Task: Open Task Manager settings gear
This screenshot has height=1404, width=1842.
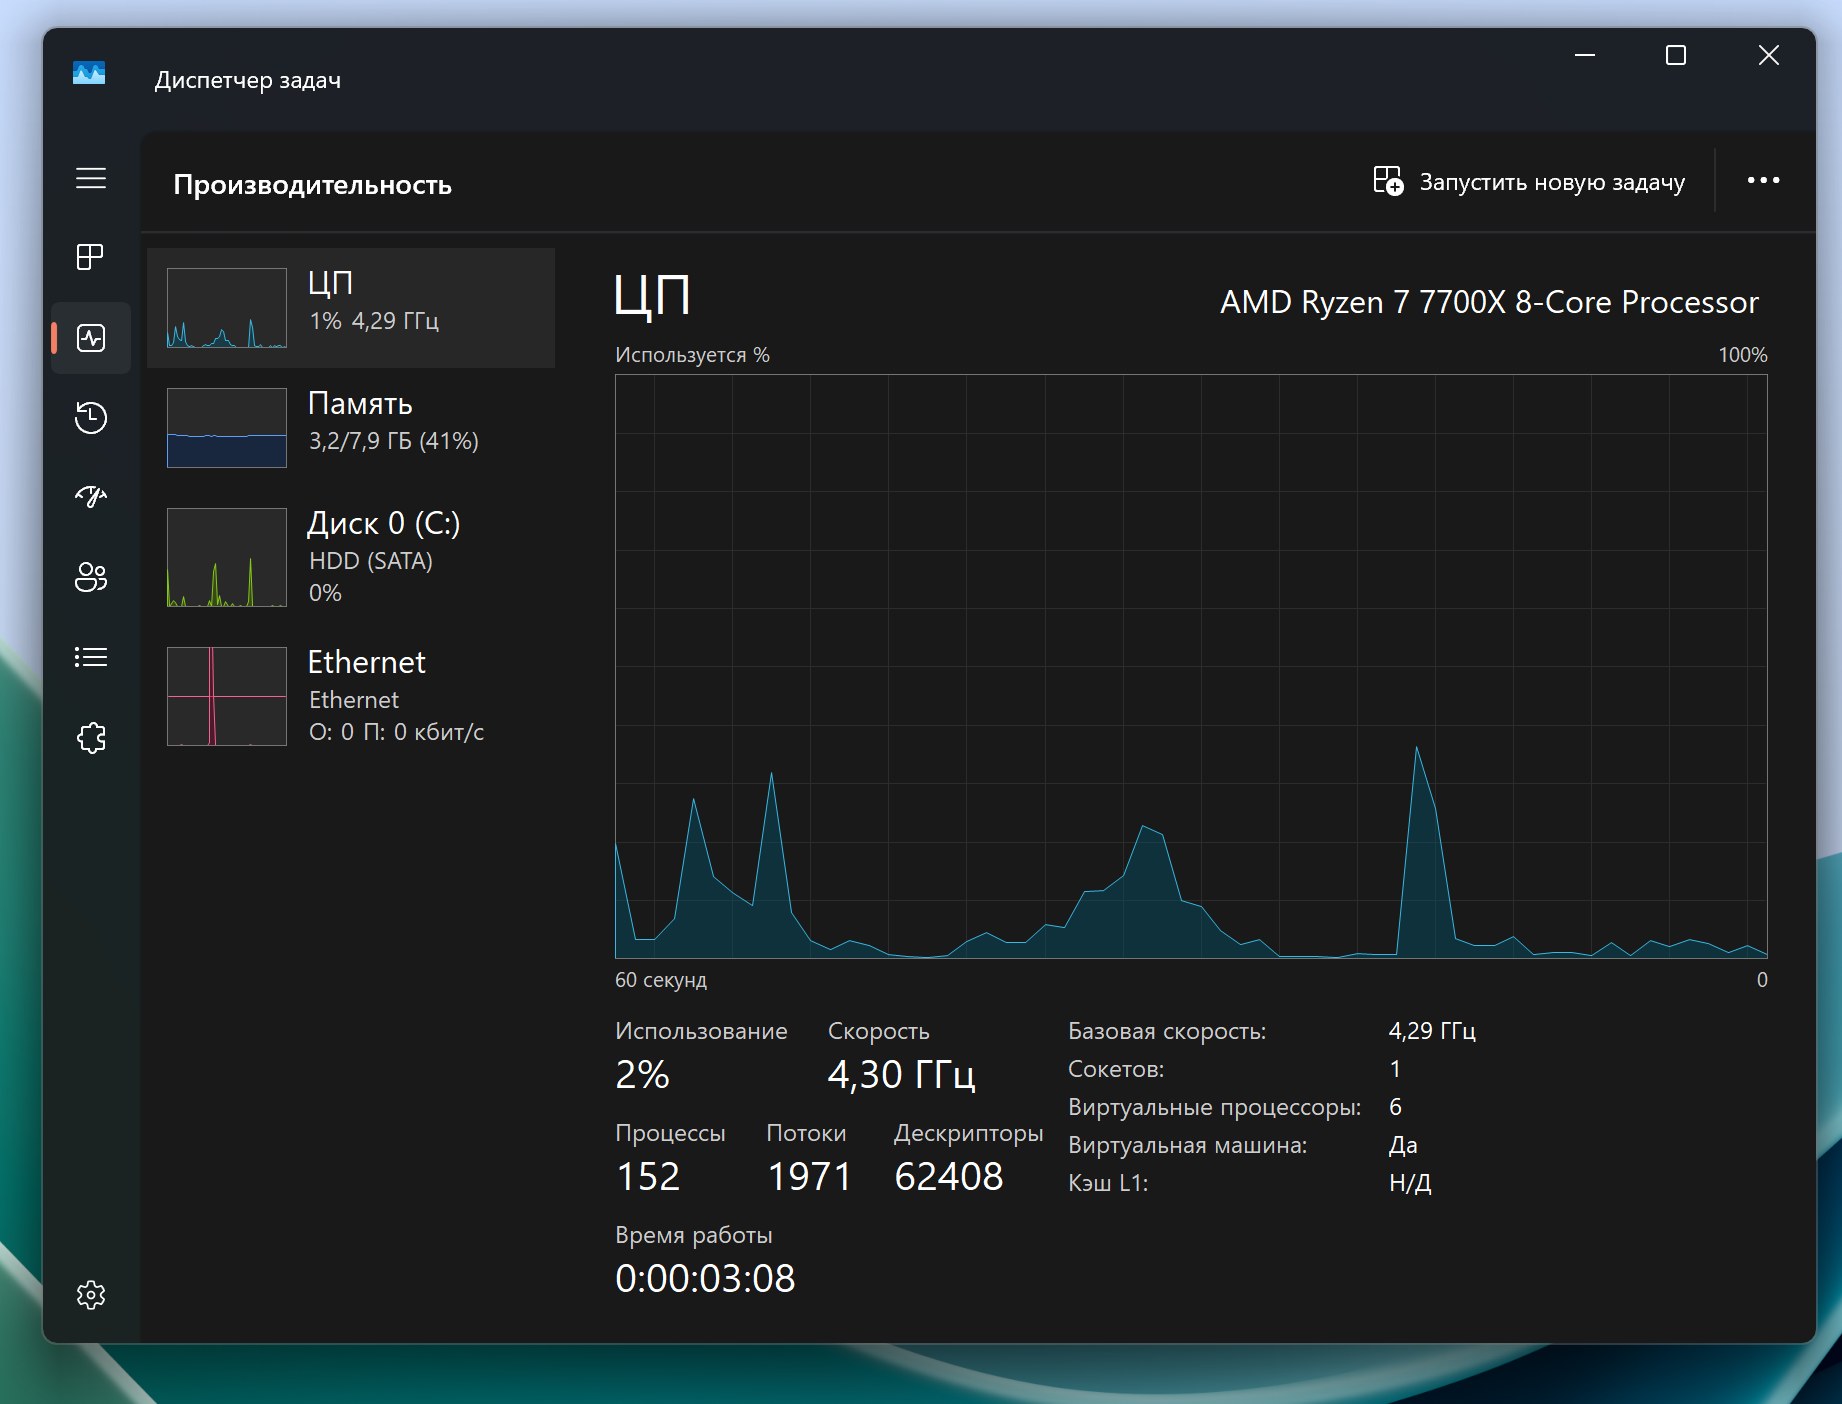Action: (91, 1295)
